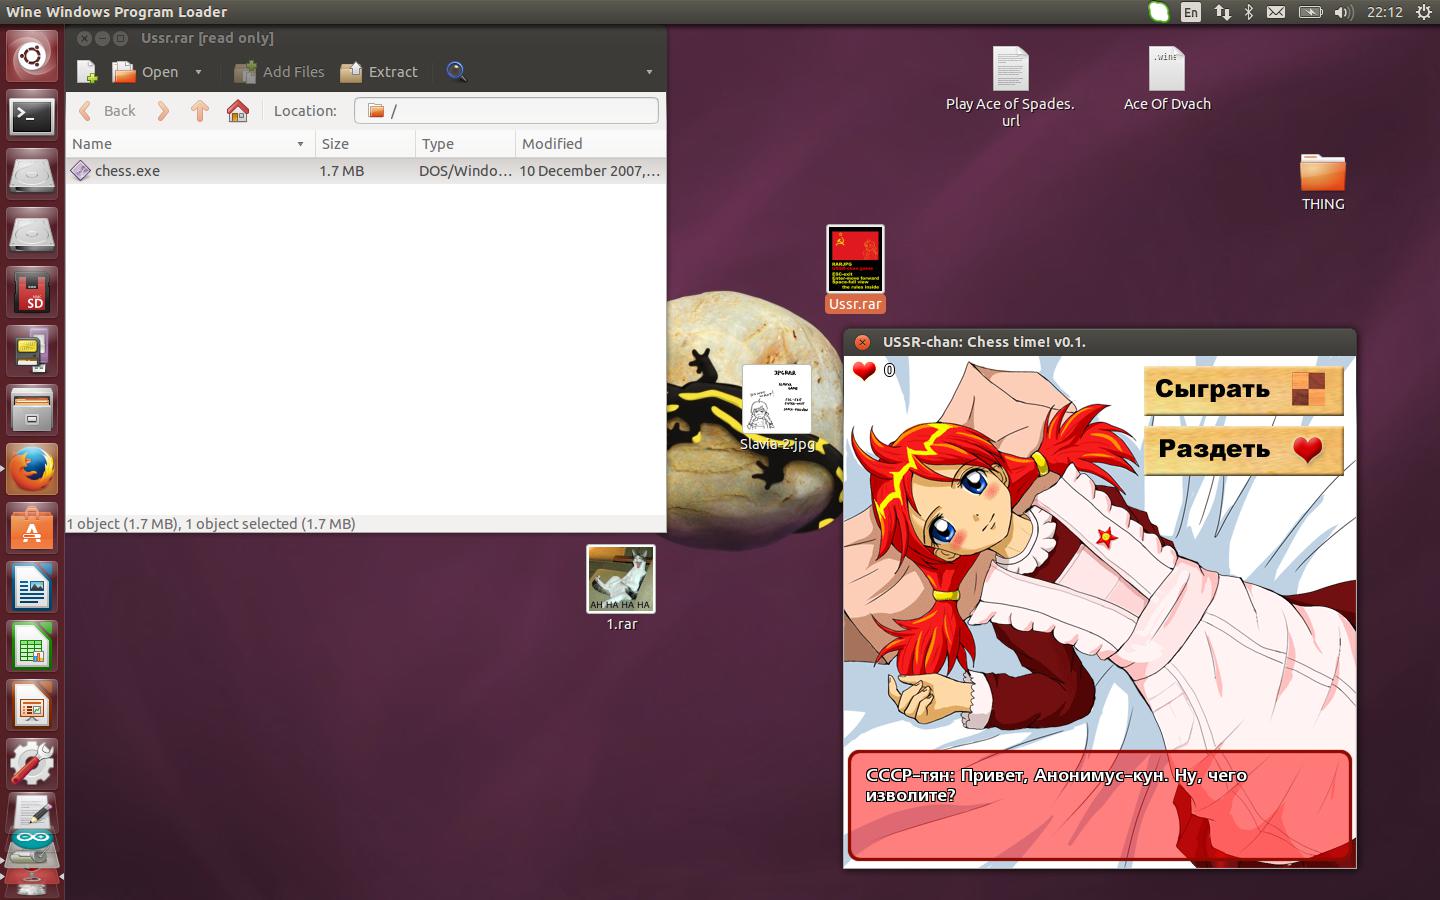
Task: Click the Раздеть button
Action: (1243, 450)
